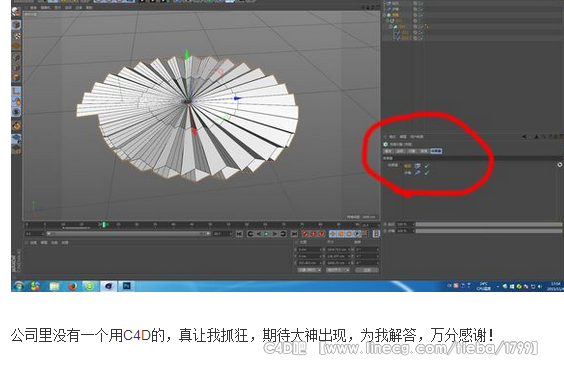Toggle the Enable Axis L-shaped icon
Screen dimensions: 564x365
coord(17,91)
